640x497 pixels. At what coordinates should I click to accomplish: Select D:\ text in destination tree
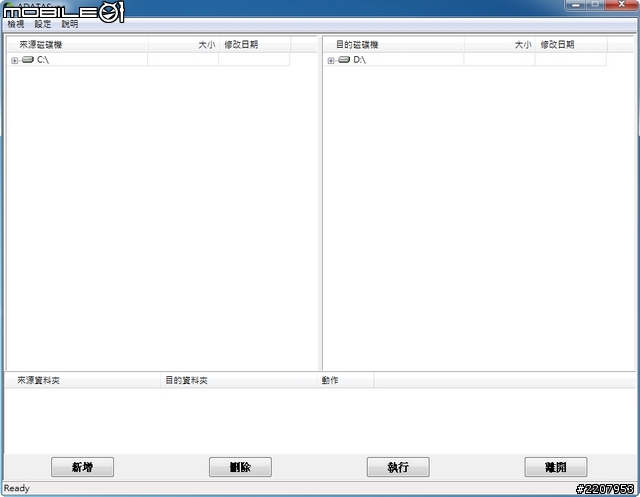coord(360,60)
